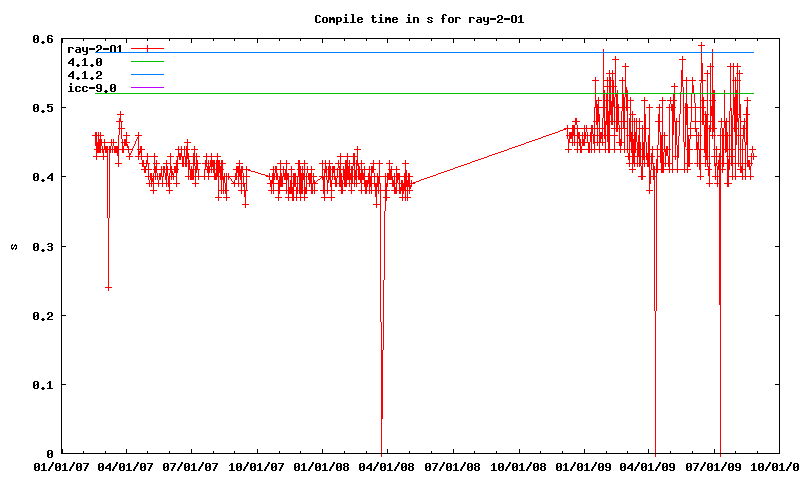
Task: Click the y-axis label 's'
Action: coord(13,246)
